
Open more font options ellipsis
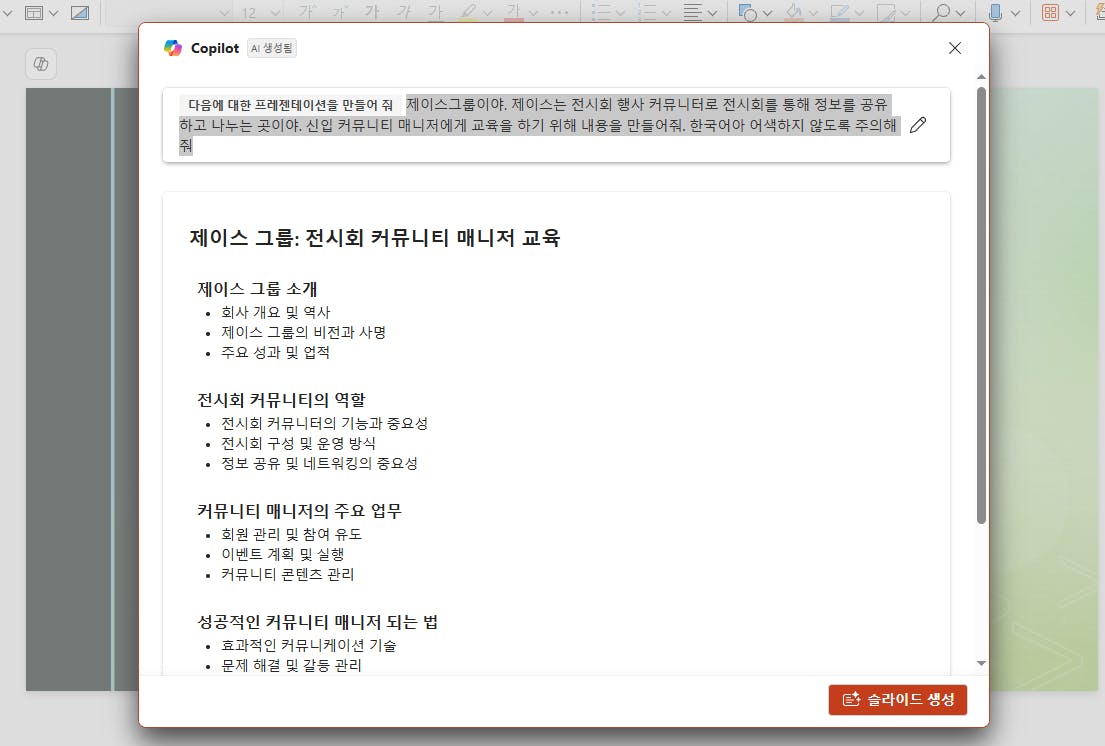click(560, 13)
